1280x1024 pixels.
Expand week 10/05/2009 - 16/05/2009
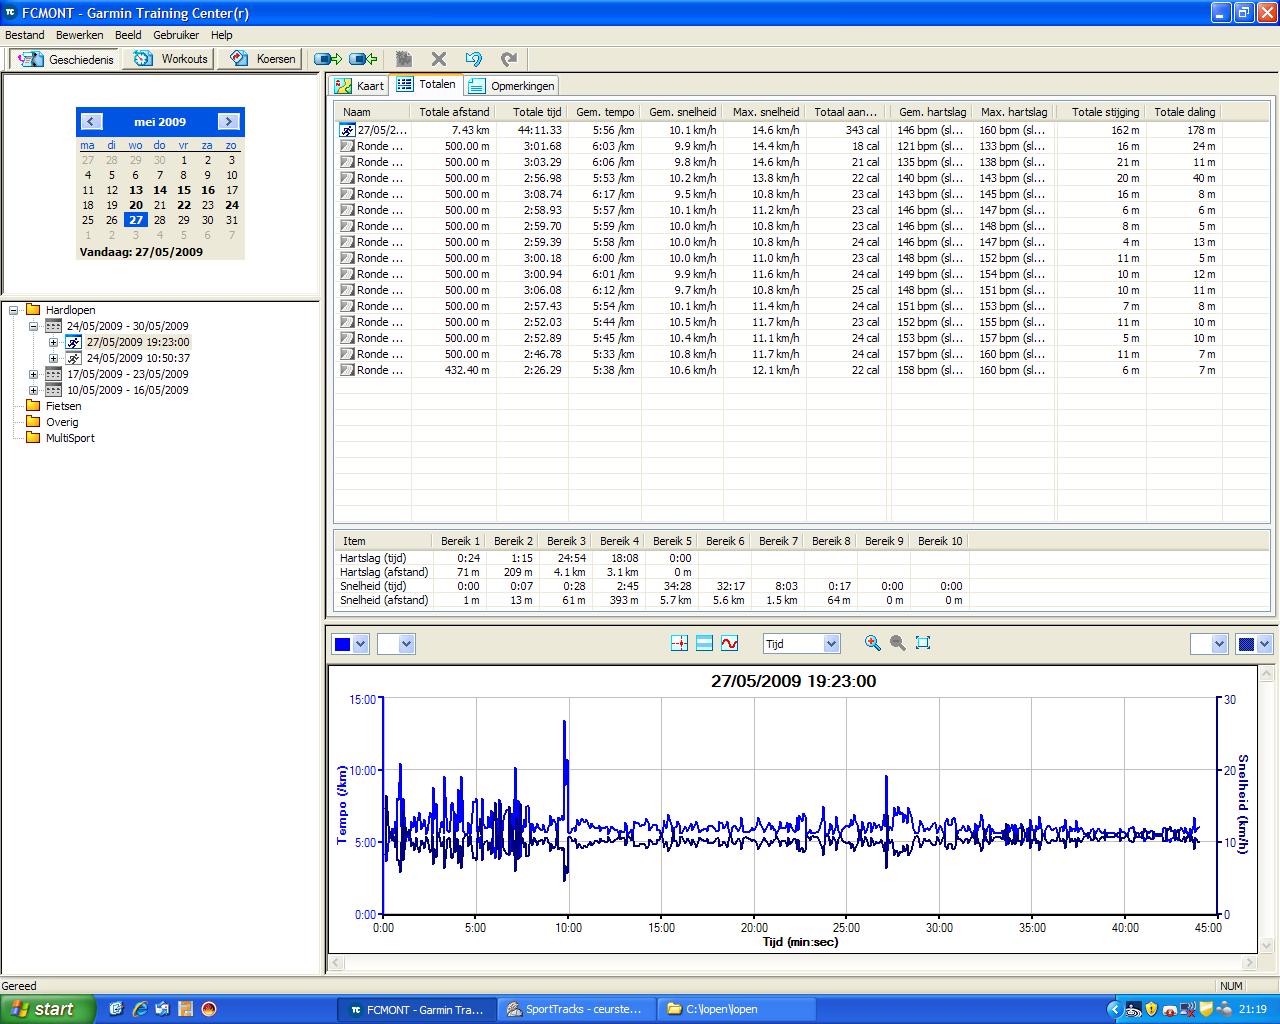point(33,390)
